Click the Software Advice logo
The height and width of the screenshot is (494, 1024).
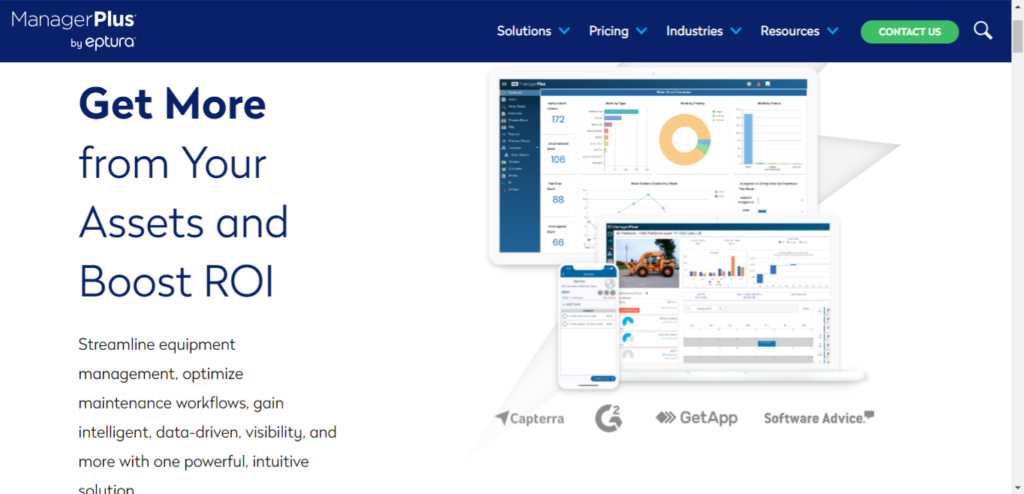click(x=819, y=418)
